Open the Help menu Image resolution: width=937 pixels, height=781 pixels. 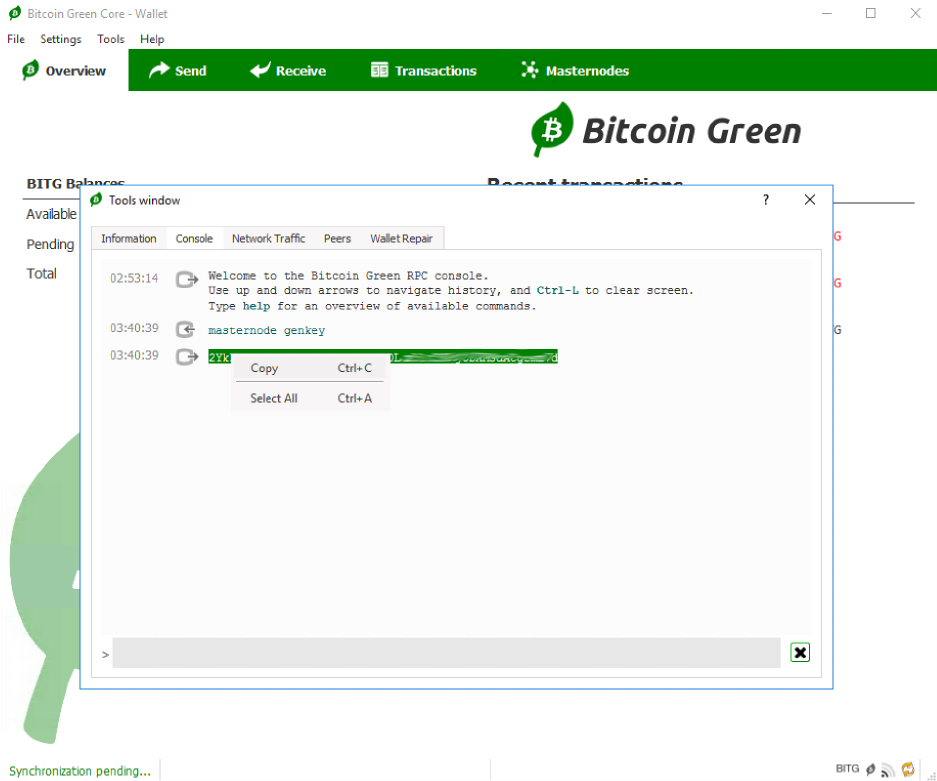pyautogui.click(x=152, y=39)
